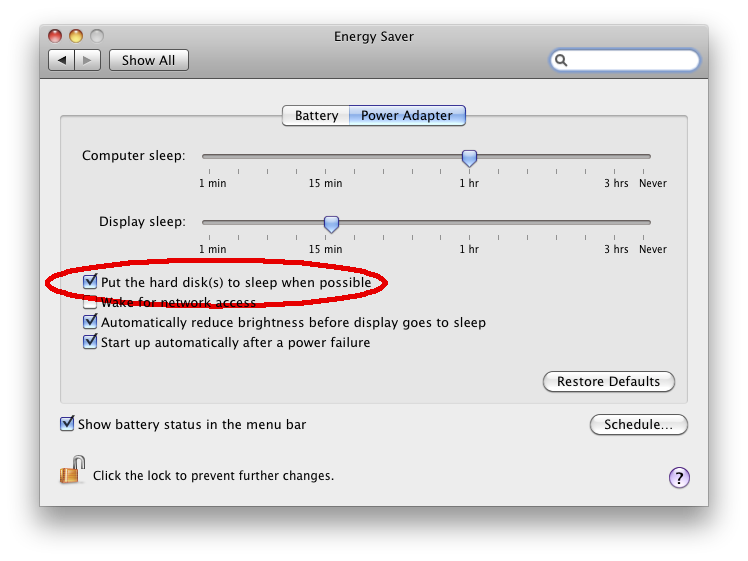Click the Show All button
The height and width of the screenshot is (561, 748).
(149, 60)
